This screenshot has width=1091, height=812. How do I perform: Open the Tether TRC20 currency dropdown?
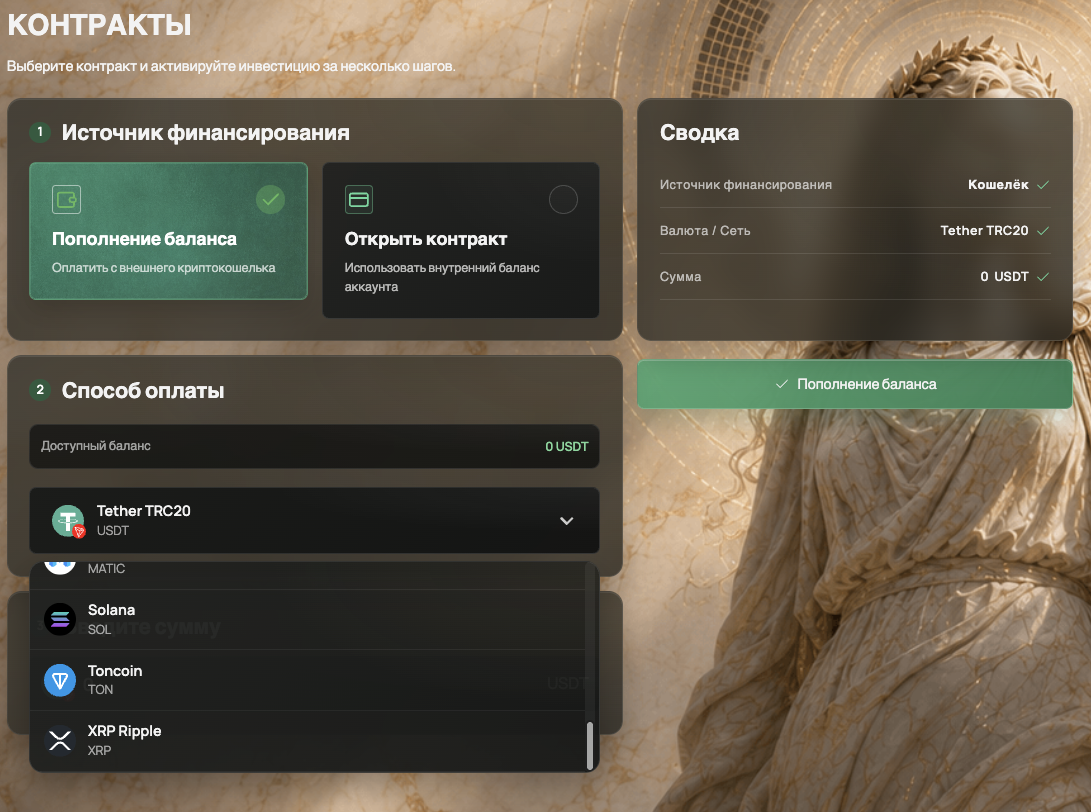pos(314,520)
